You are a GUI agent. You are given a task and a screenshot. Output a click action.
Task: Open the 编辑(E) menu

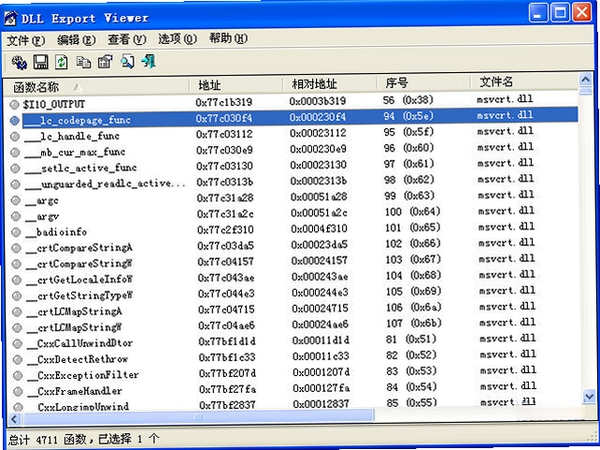76,40
